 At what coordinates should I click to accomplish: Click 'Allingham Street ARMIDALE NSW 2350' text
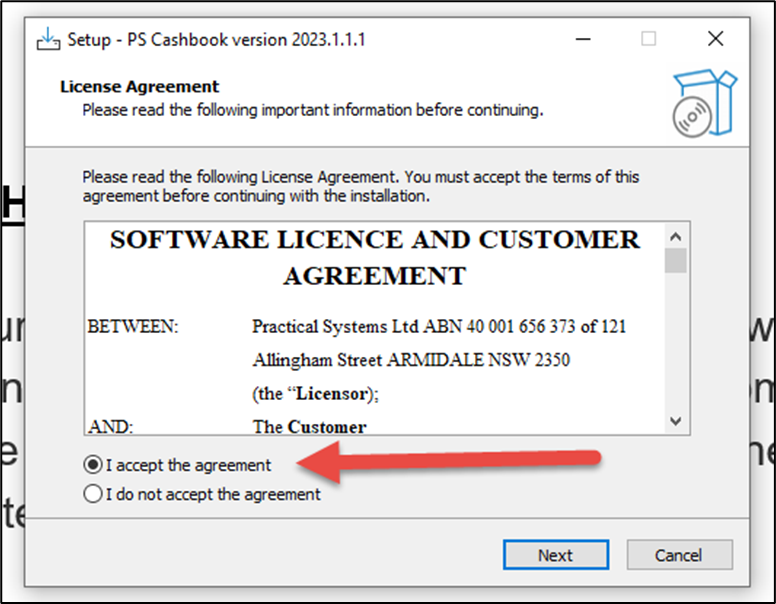[411, 360]
